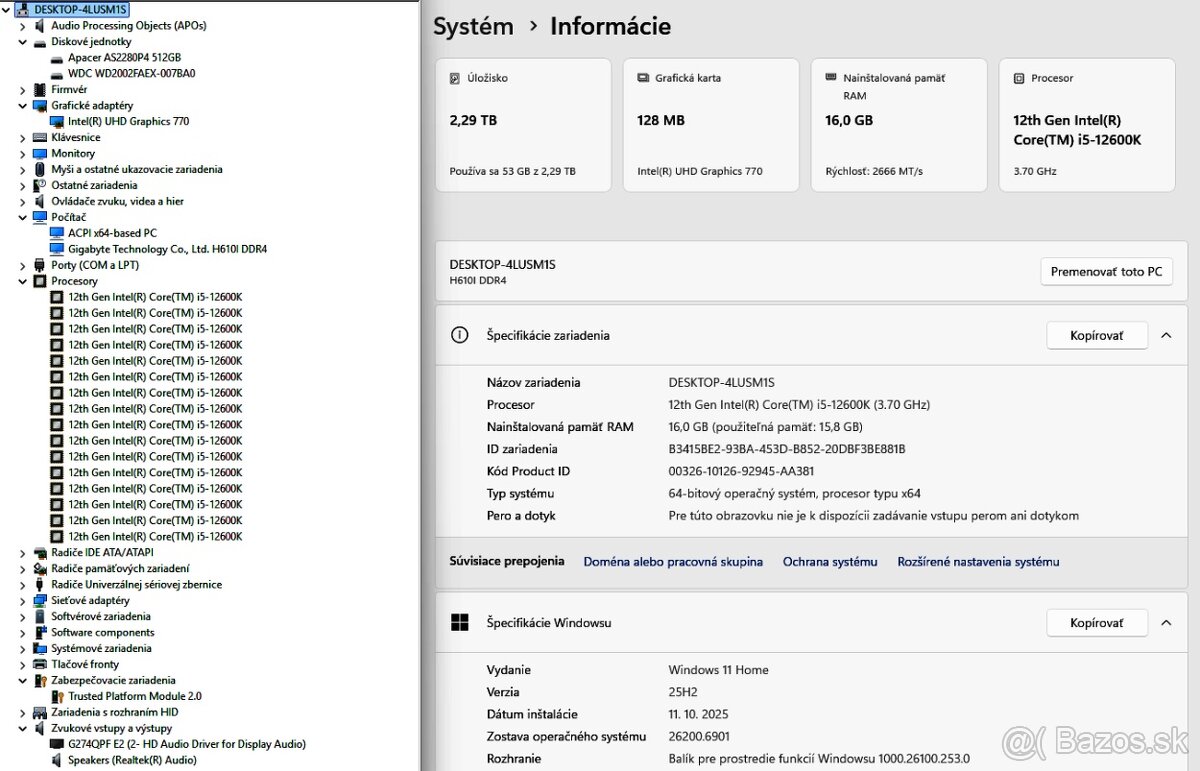Open the Rozšírené nastavenia systému link
The width and height of the screenshot is (1200, 771).
(x=978, y=561)
